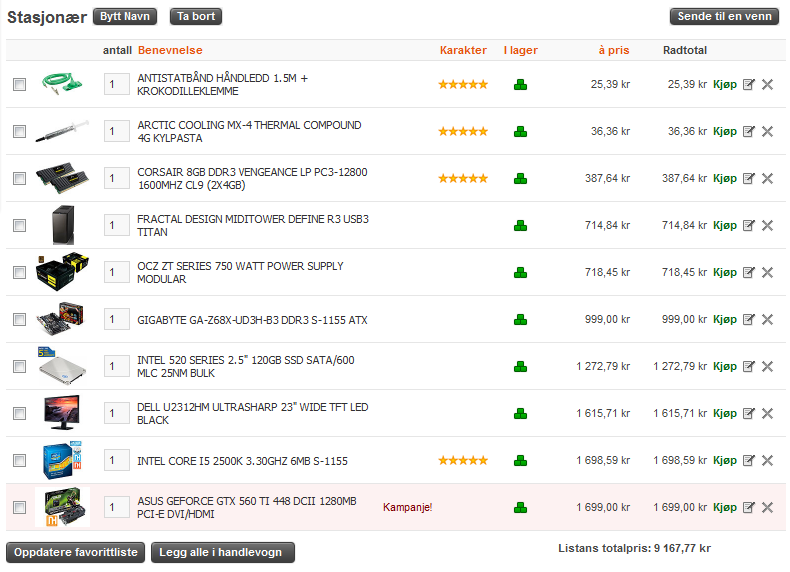Edit icon for Fractal Design Miditower row
Image resolution: width=790 pixels, height=572 pixels.
pos(749,225)
